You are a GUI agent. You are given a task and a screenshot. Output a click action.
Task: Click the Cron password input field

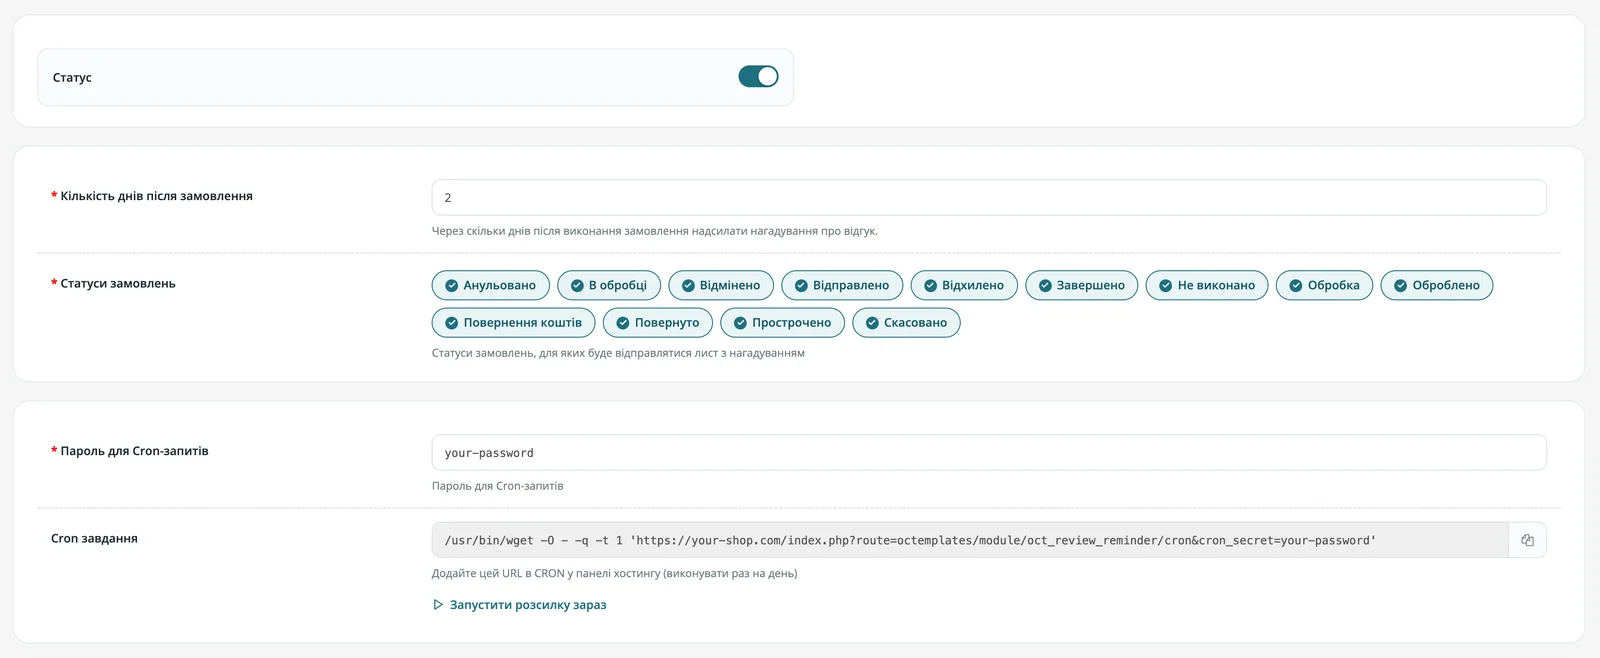(989, 453)
